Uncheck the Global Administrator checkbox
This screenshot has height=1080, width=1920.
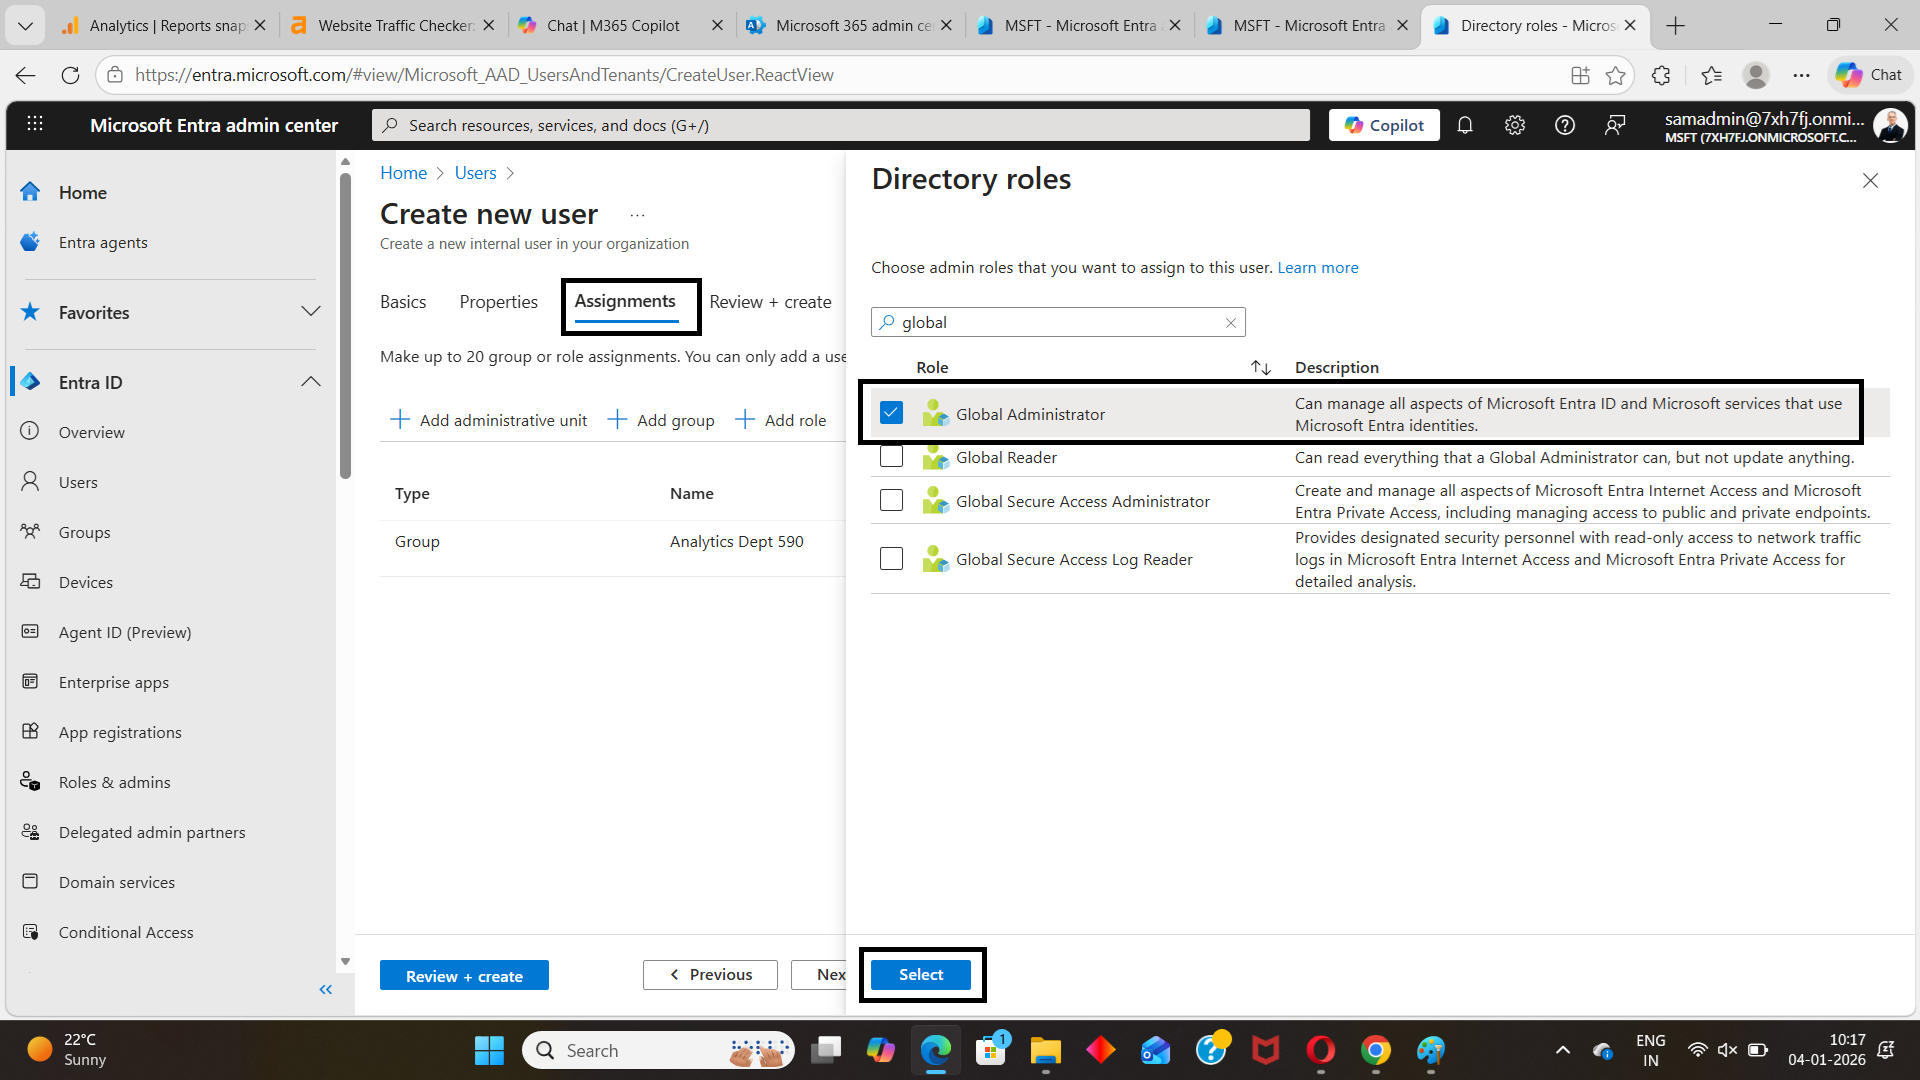(x=891, y=413)
